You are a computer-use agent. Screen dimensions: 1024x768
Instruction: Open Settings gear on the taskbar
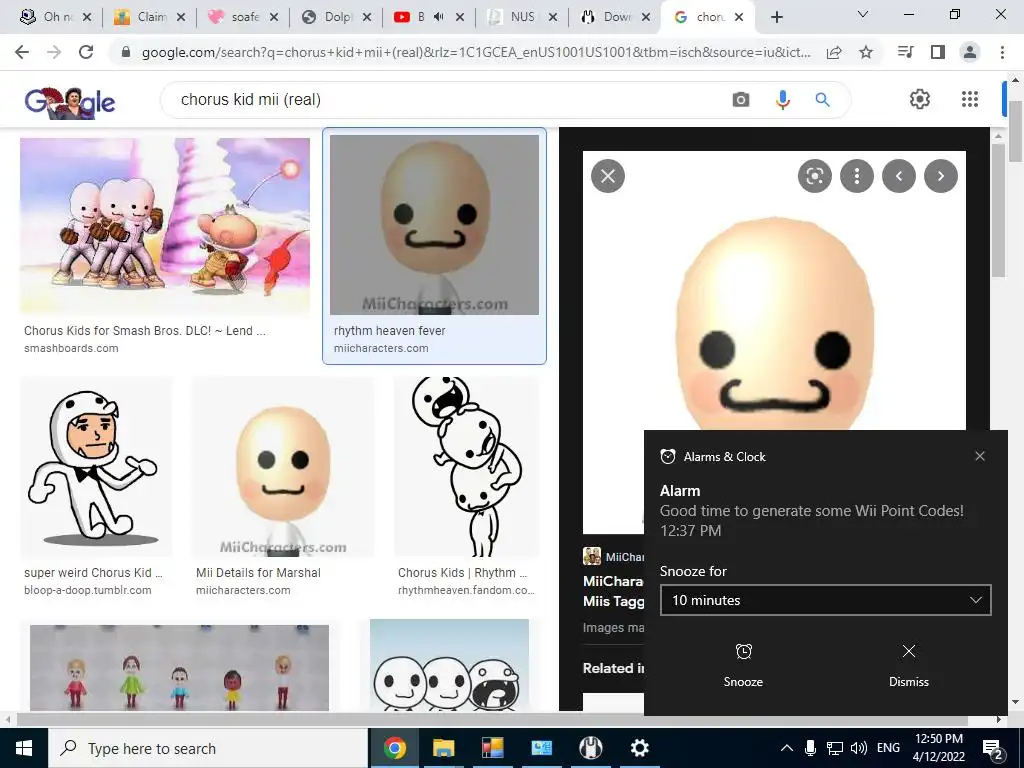click(639, 748)
